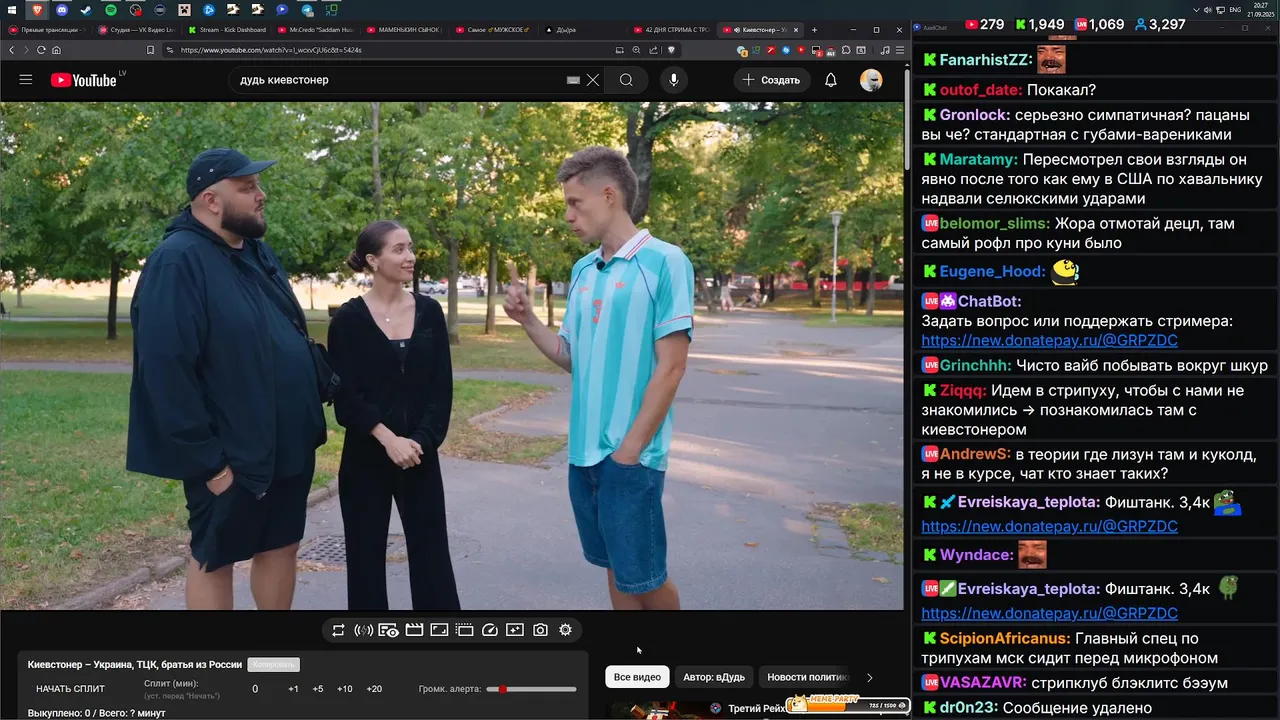Image resolution: width=1280 pixels, height=720 pixels.
Task: Open a new browser tab with plus
Action: coord(814,30)
